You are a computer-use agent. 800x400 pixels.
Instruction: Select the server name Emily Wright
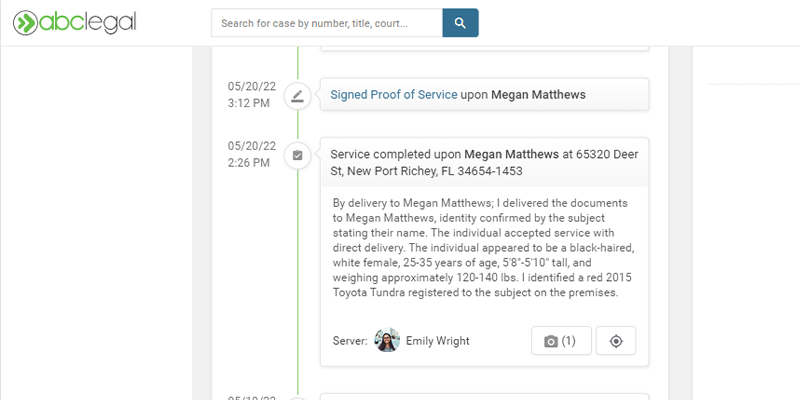437,341
